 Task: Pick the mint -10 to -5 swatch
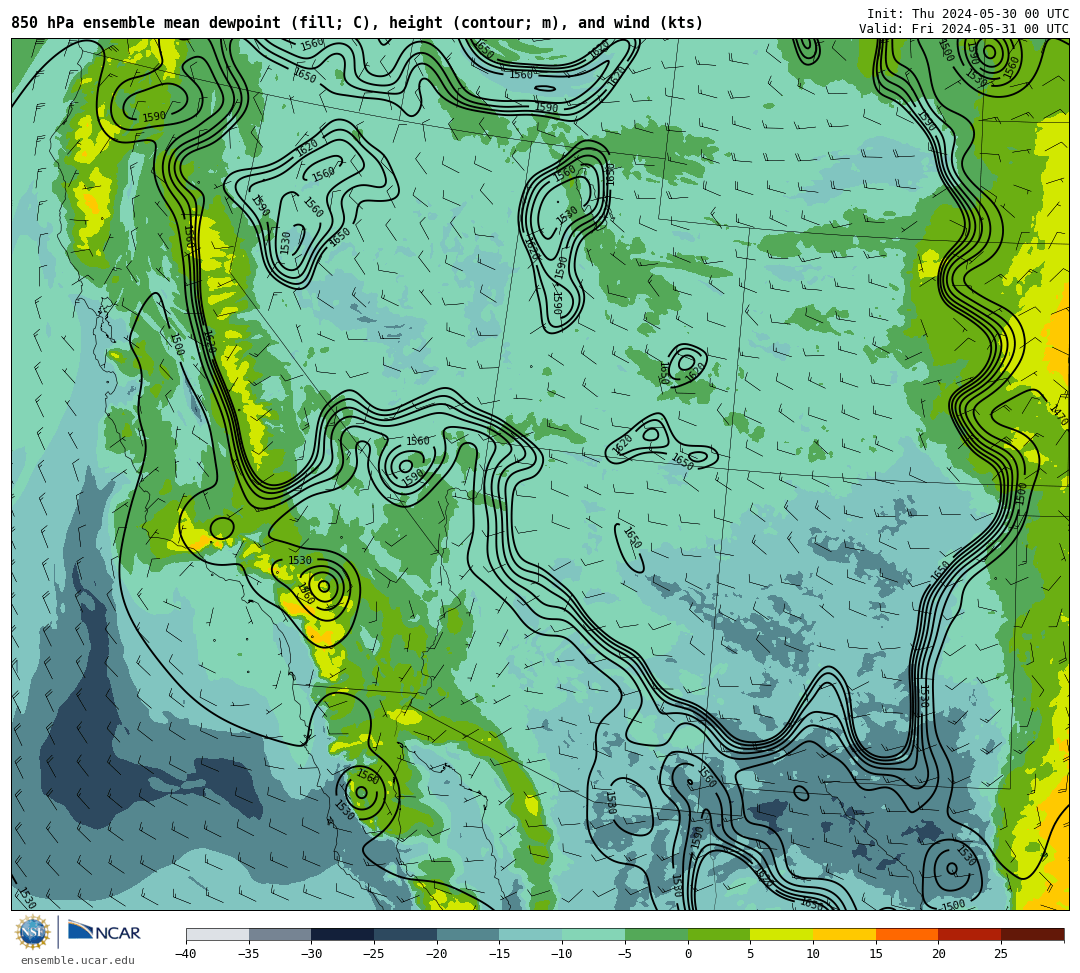594,934
